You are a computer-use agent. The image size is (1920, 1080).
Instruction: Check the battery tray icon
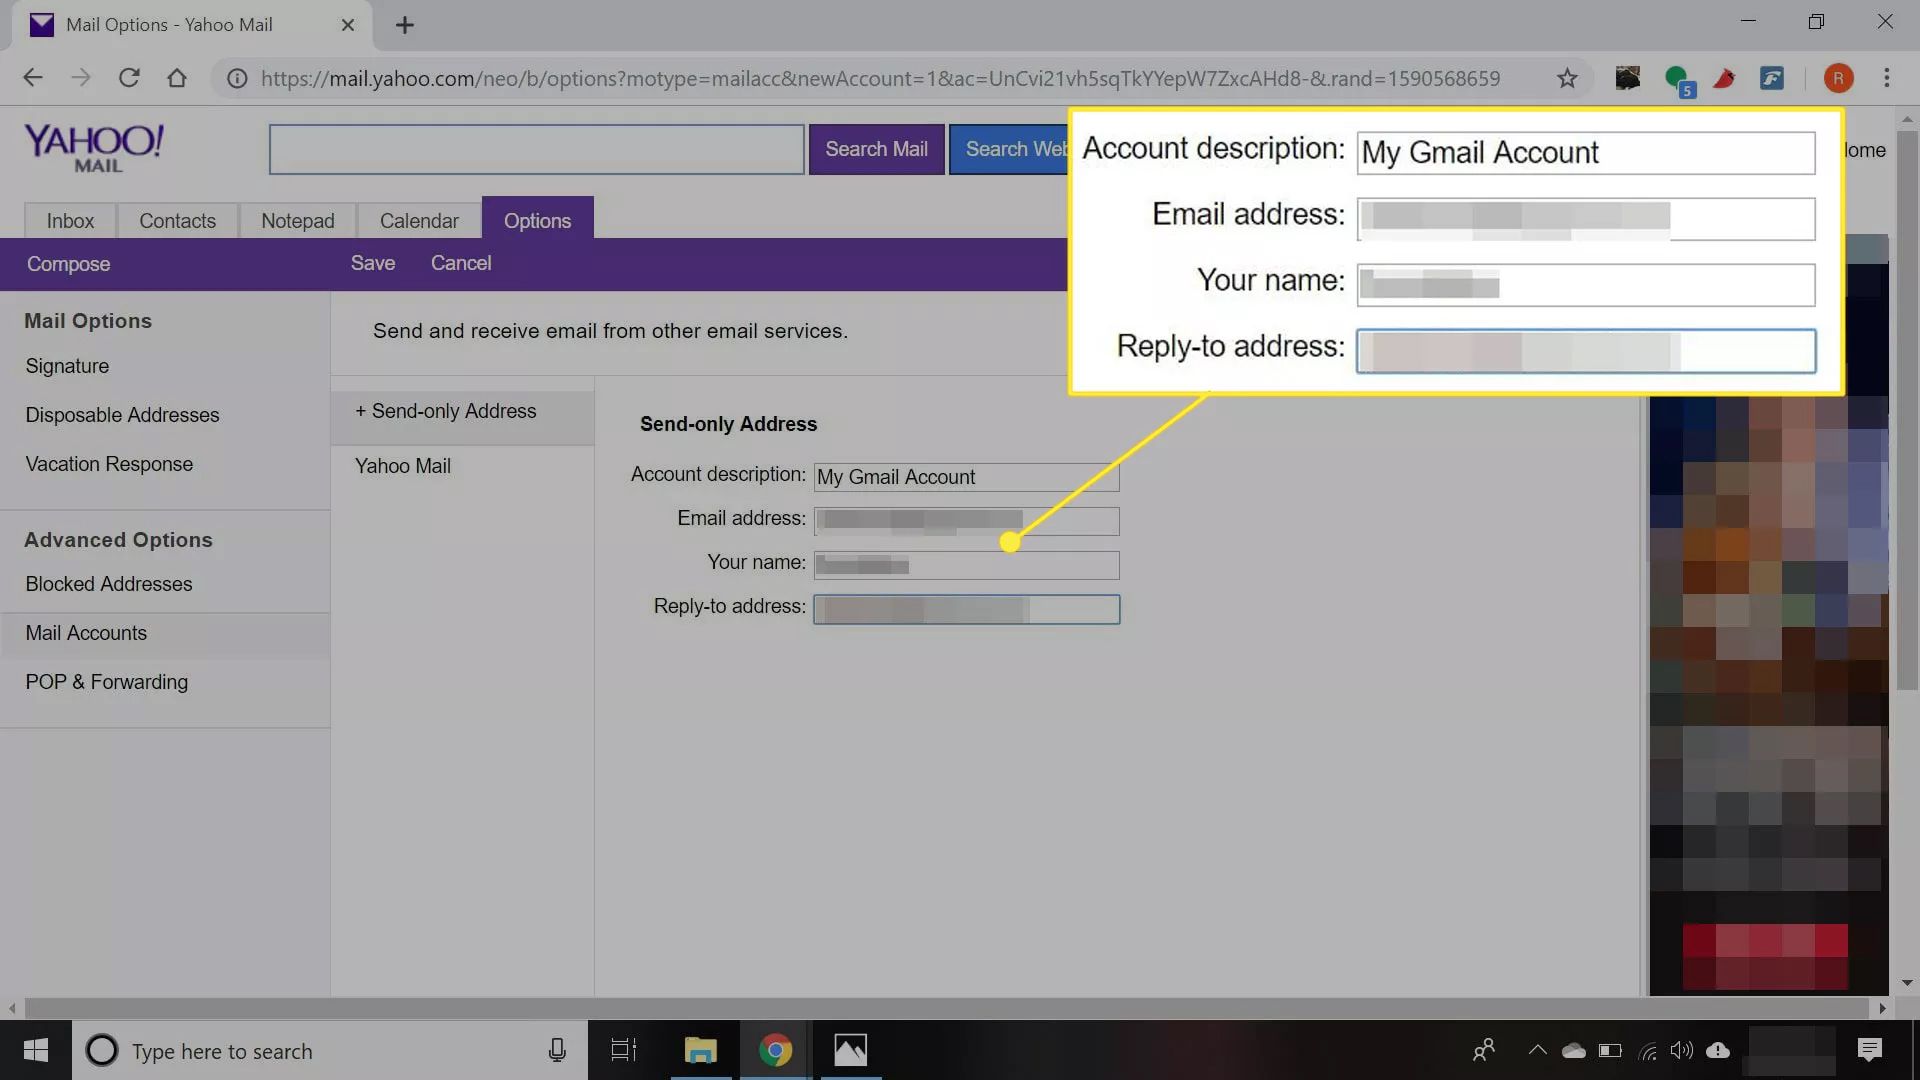[1610, 1050]
